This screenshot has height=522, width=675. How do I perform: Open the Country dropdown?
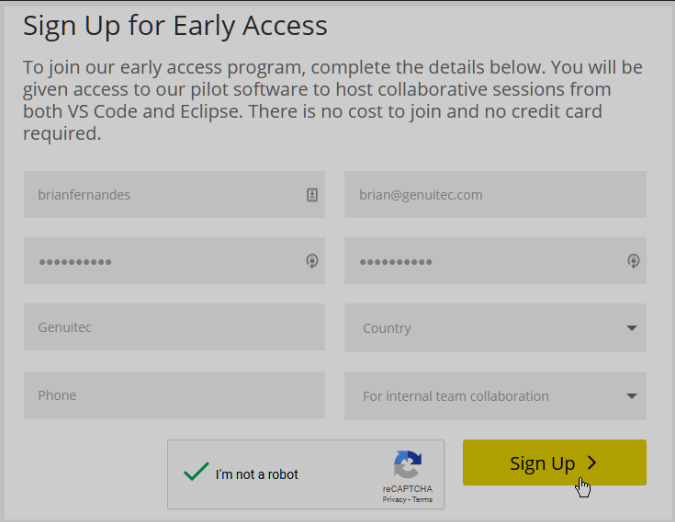click(495, 328)
